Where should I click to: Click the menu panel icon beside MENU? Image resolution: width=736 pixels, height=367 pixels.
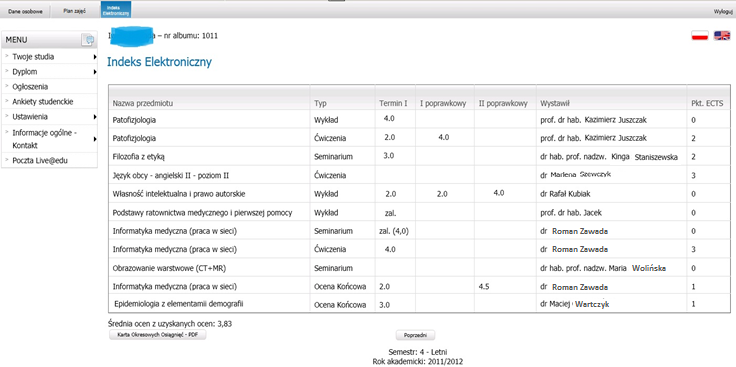(88, 40)
